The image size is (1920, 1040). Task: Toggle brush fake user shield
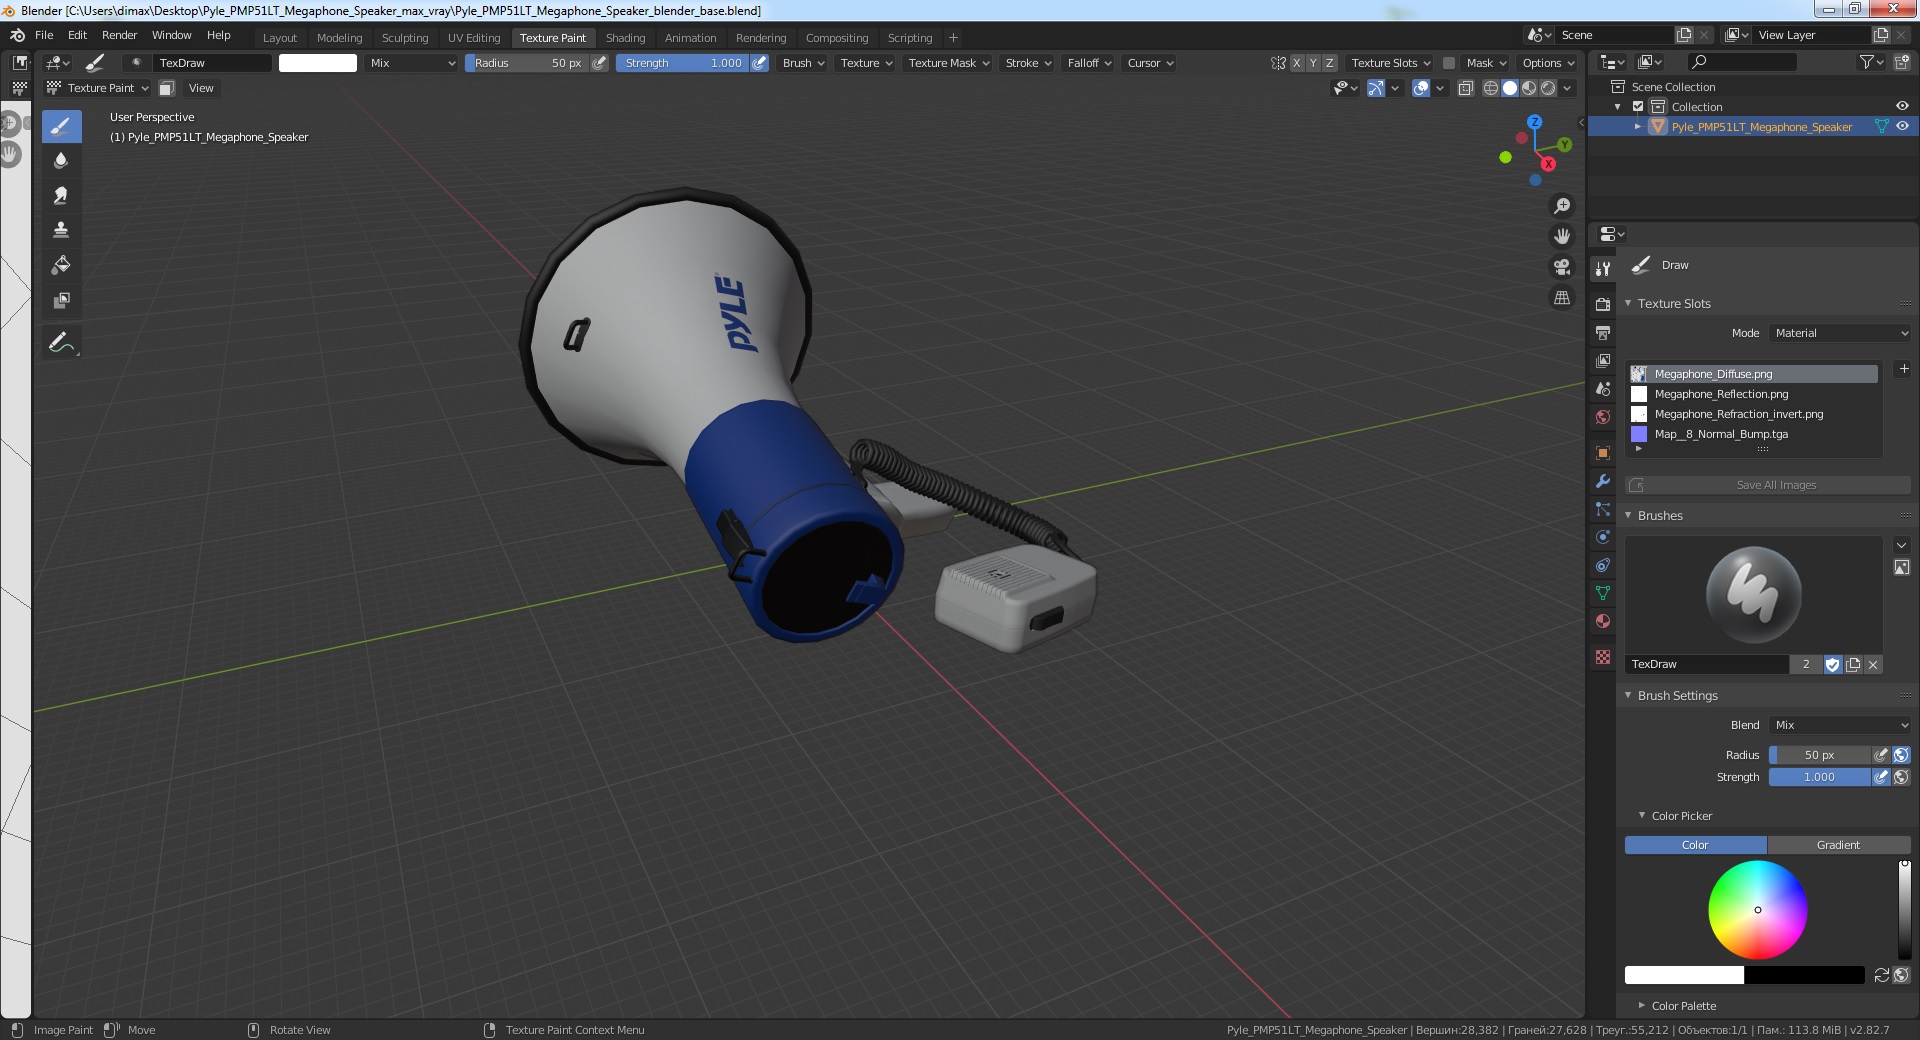[1832, 665]
